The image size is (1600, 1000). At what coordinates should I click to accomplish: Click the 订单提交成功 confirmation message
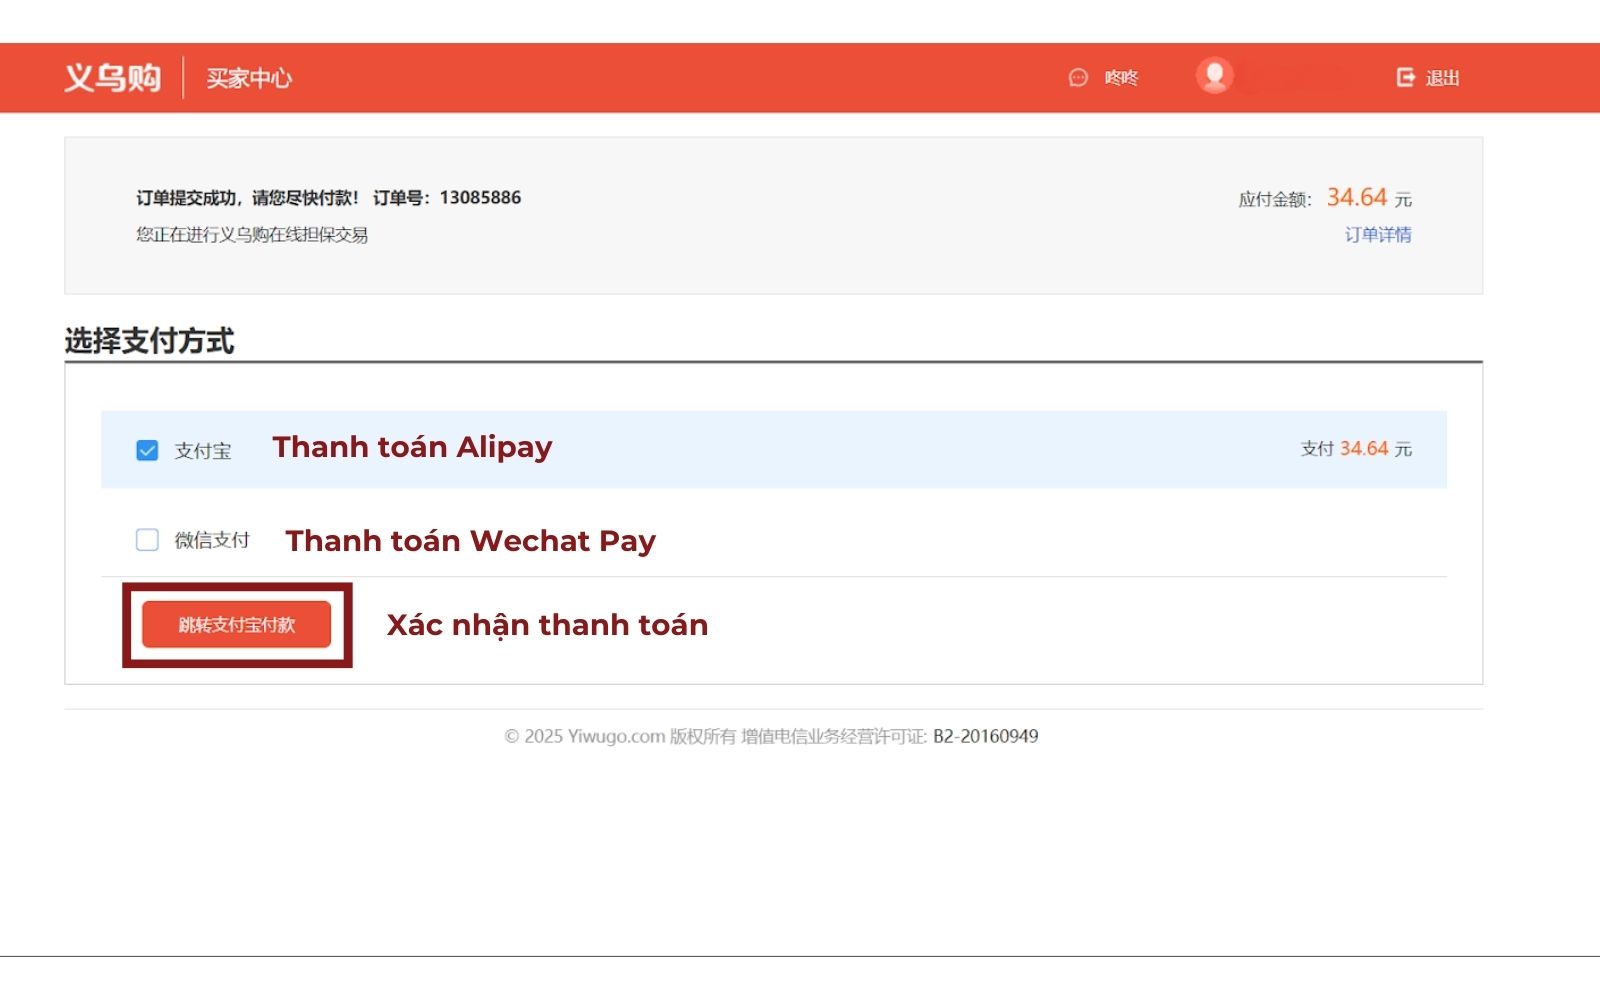pos(247,197)
